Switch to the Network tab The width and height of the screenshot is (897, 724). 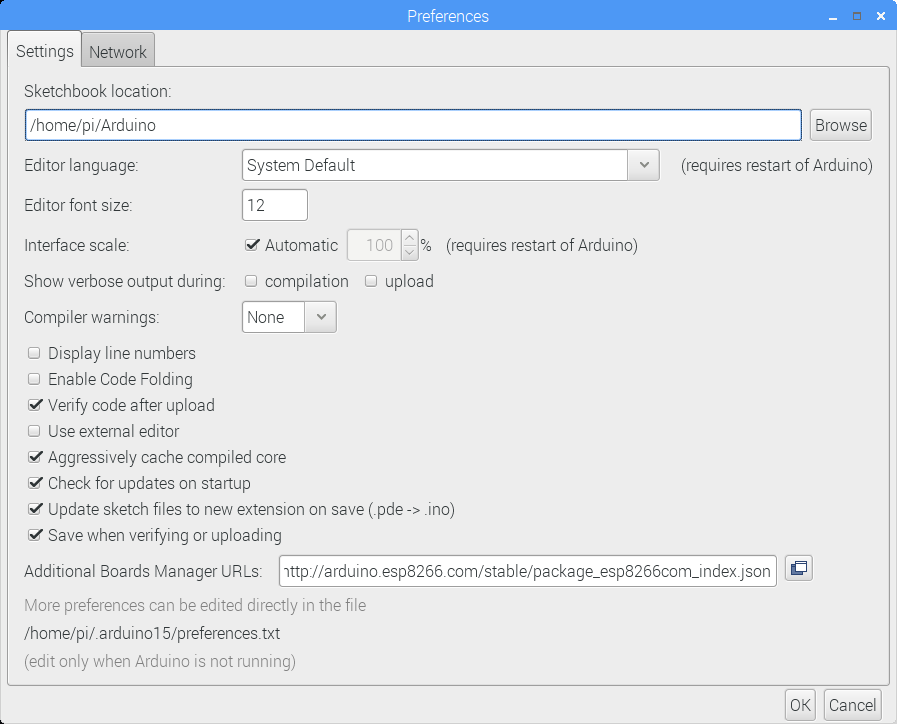tap(118, 51)
